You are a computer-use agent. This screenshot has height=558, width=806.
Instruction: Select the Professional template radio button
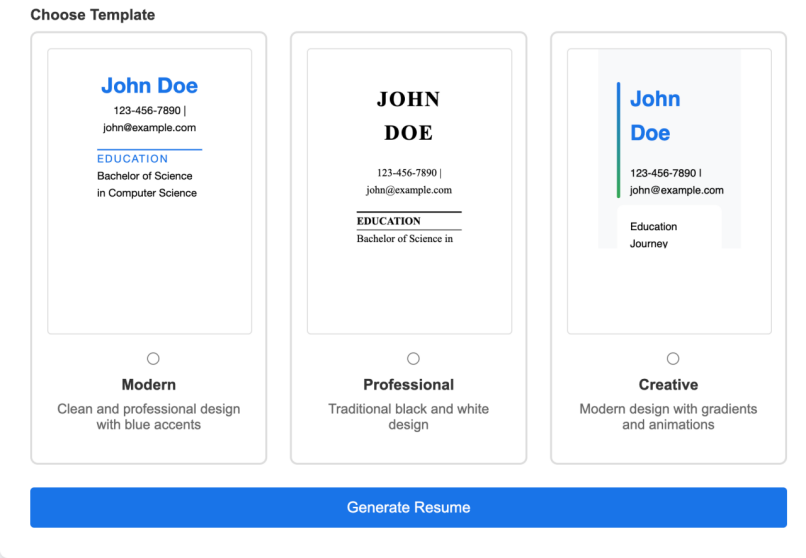pos(413,358)
